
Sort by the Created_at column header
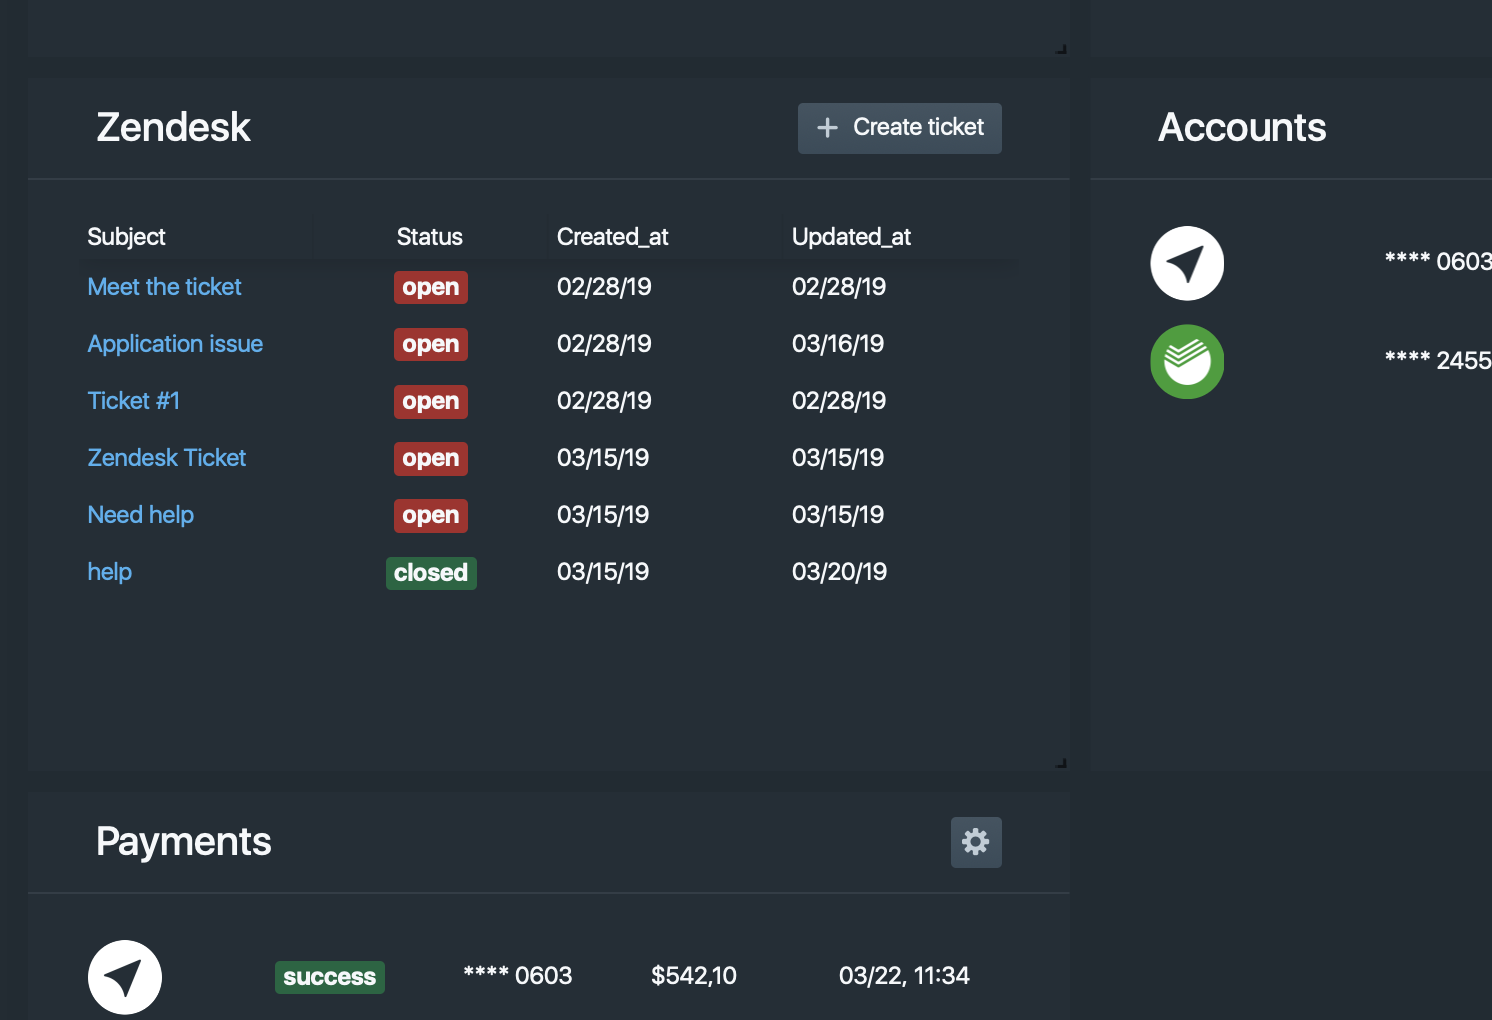coord(612,237)
